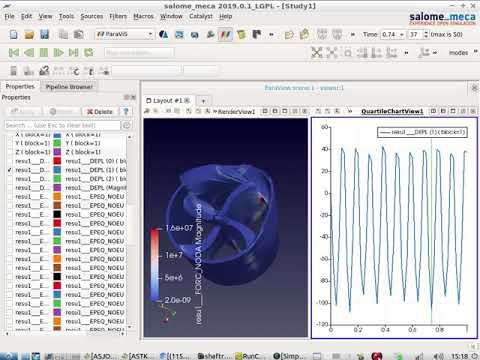Open the Edit menu
The width and height of the screenshot is (480, 360).
pos(26,16)
